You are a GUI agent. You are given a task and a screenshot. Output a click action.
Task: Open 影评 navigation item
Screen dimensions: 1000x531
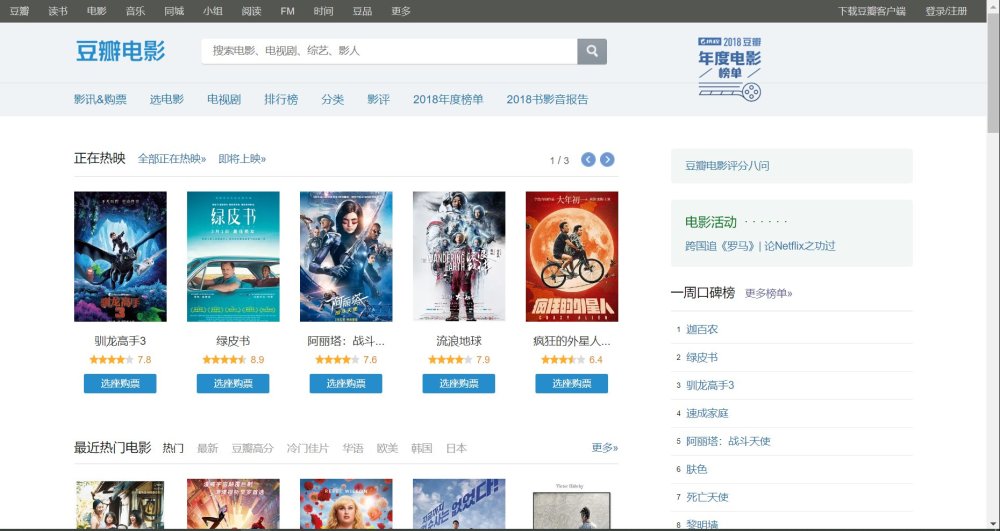pos(379,99)
